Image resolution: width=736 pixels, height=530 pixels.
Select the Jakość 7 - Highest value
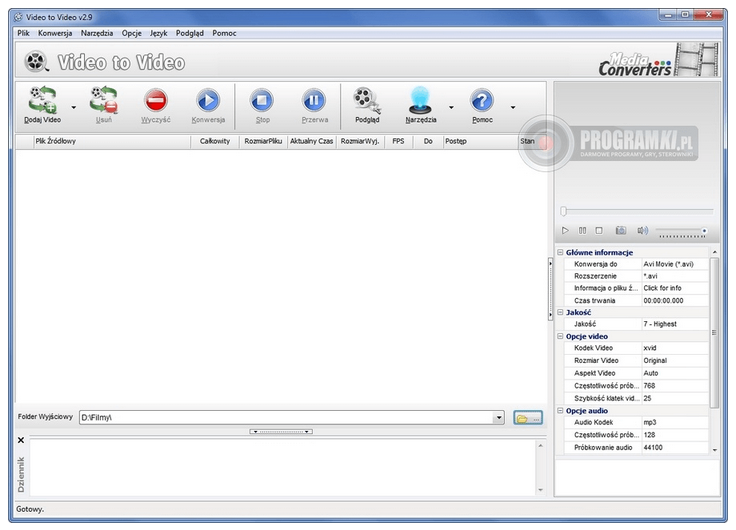tap(675, 324)
